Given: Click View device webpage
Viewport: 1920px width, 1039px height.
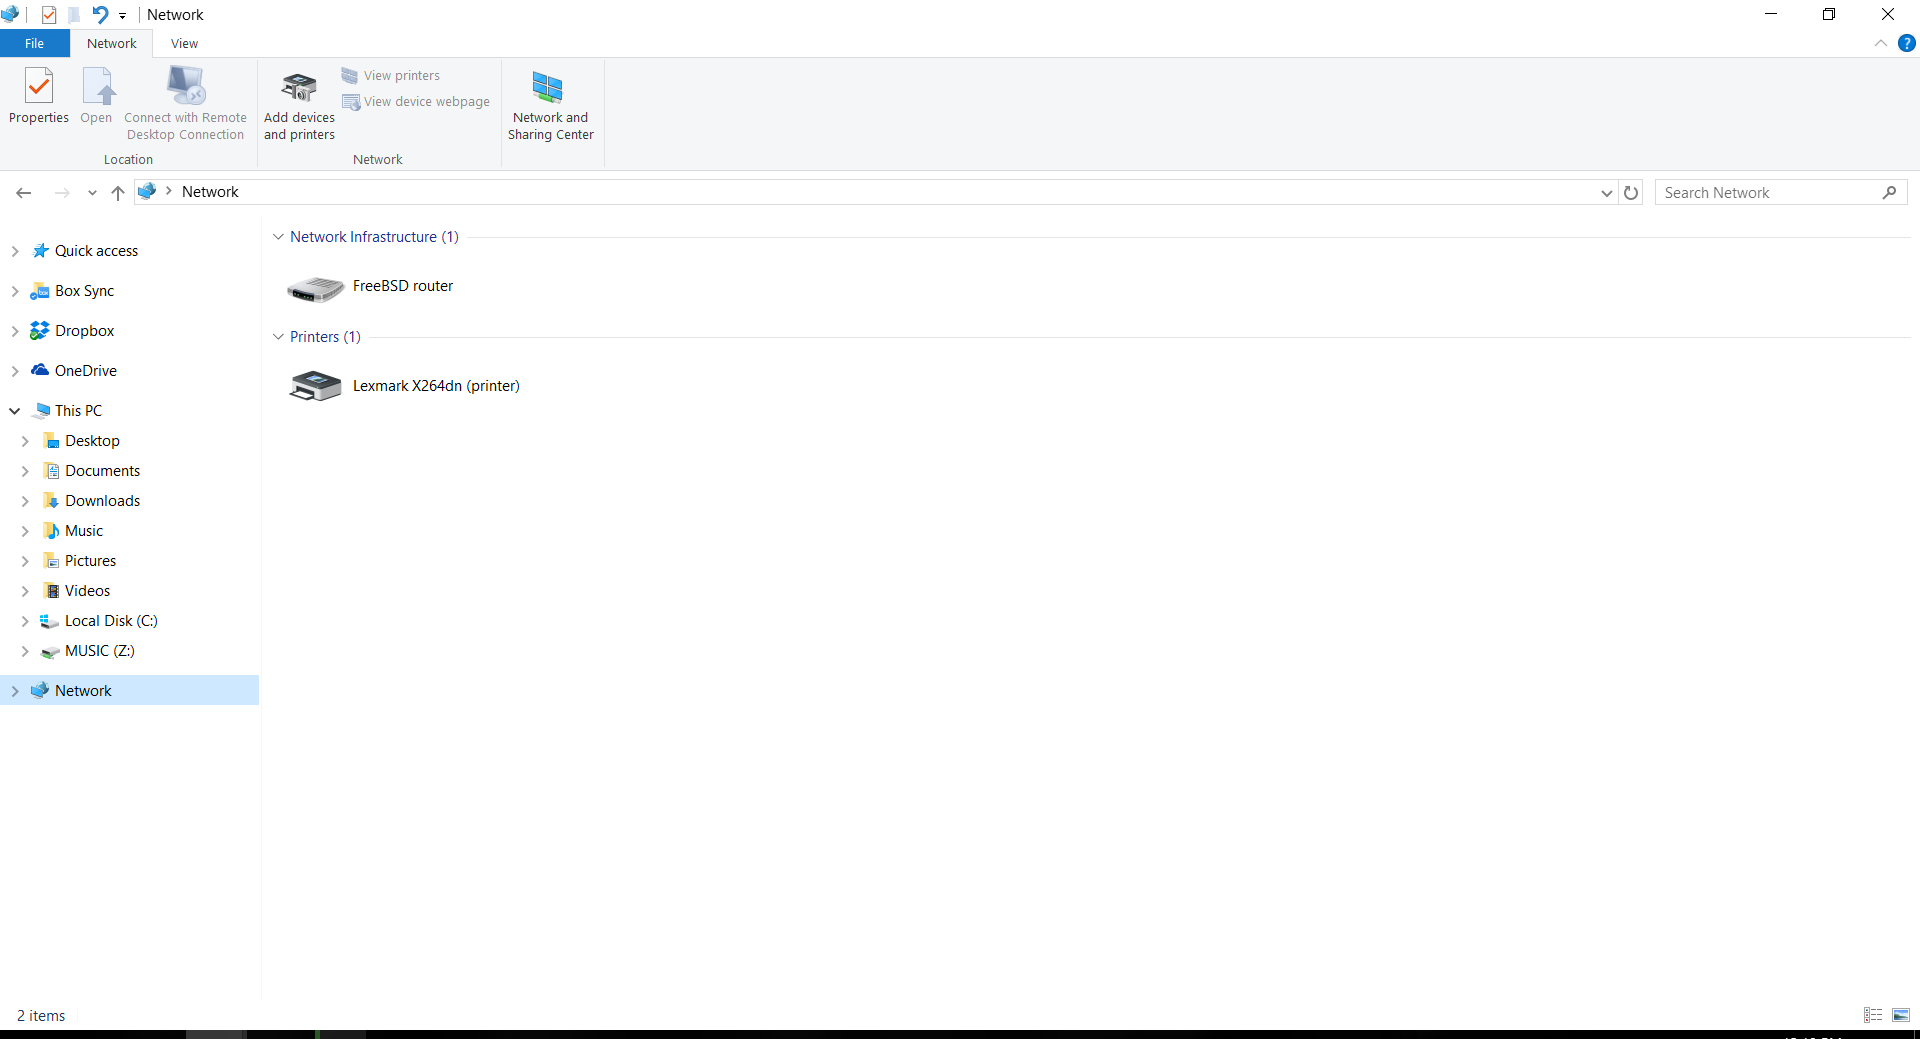Looking at the screenshot, I should 416,102.
